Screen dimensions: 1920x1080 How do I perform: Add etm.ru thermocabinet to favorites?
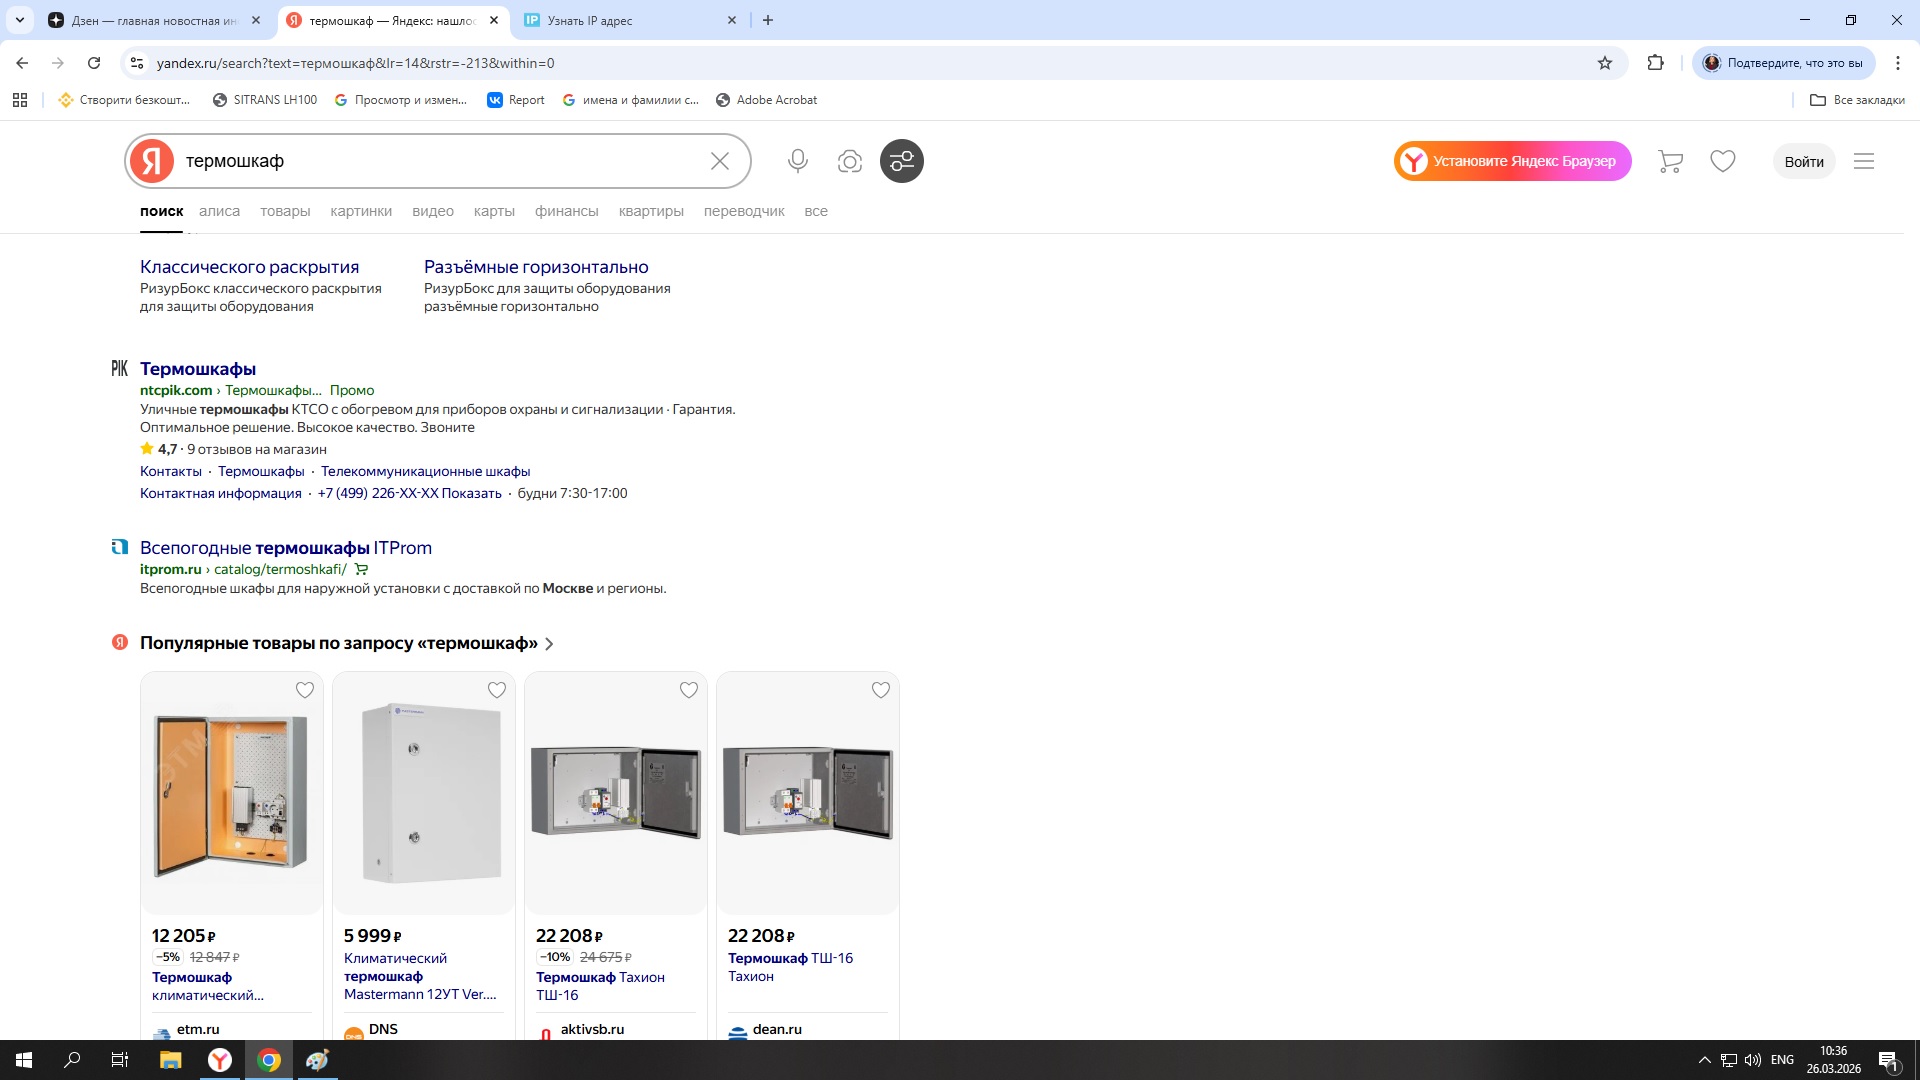click(x=305, y=690)
